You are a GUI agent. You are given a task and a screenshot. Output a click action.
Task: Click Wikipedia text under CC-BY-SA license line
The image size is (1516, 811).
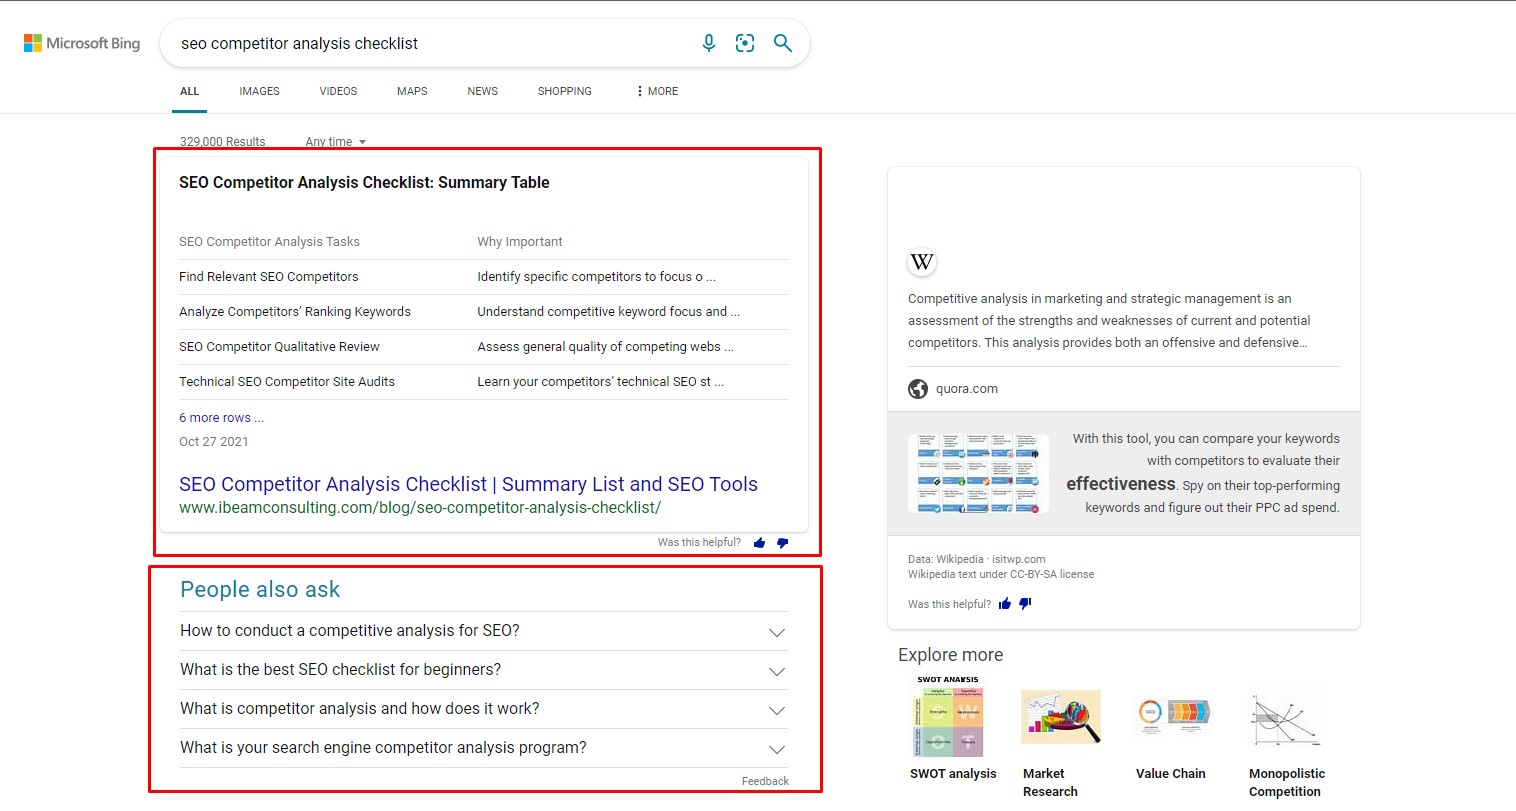(1001, 575)
